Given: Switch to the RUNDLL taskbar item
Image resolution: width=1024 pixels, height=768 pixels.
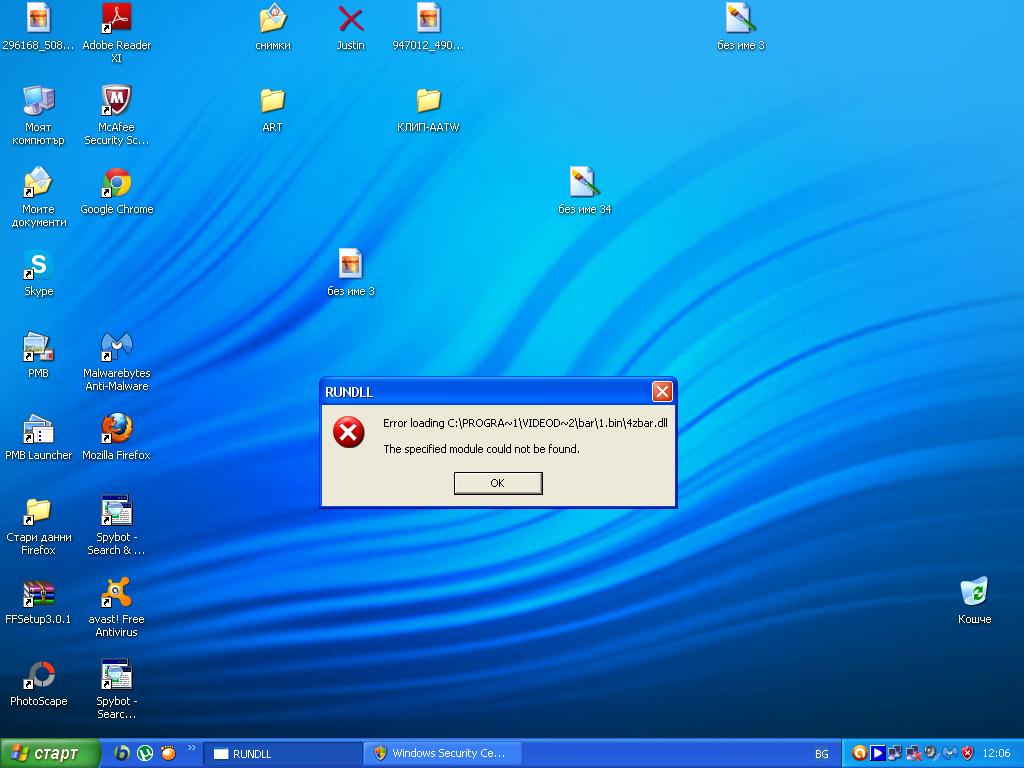Looking at the screenshot, I should (283, 754).
